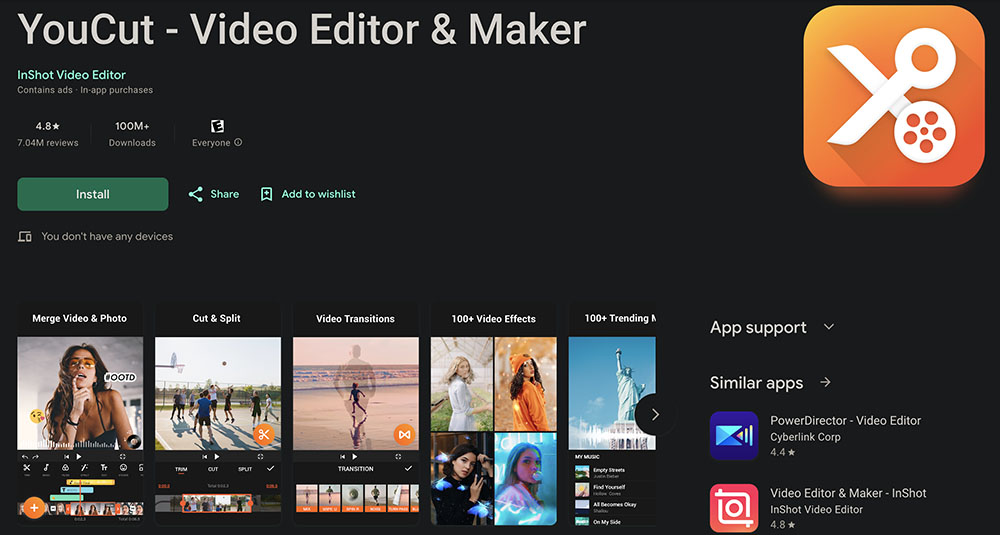Image resolution: width=1000 pixels, height=535 pixels.
Task: Click the Add to wishlist bookmark icon
Action: [x=267, y=194]
